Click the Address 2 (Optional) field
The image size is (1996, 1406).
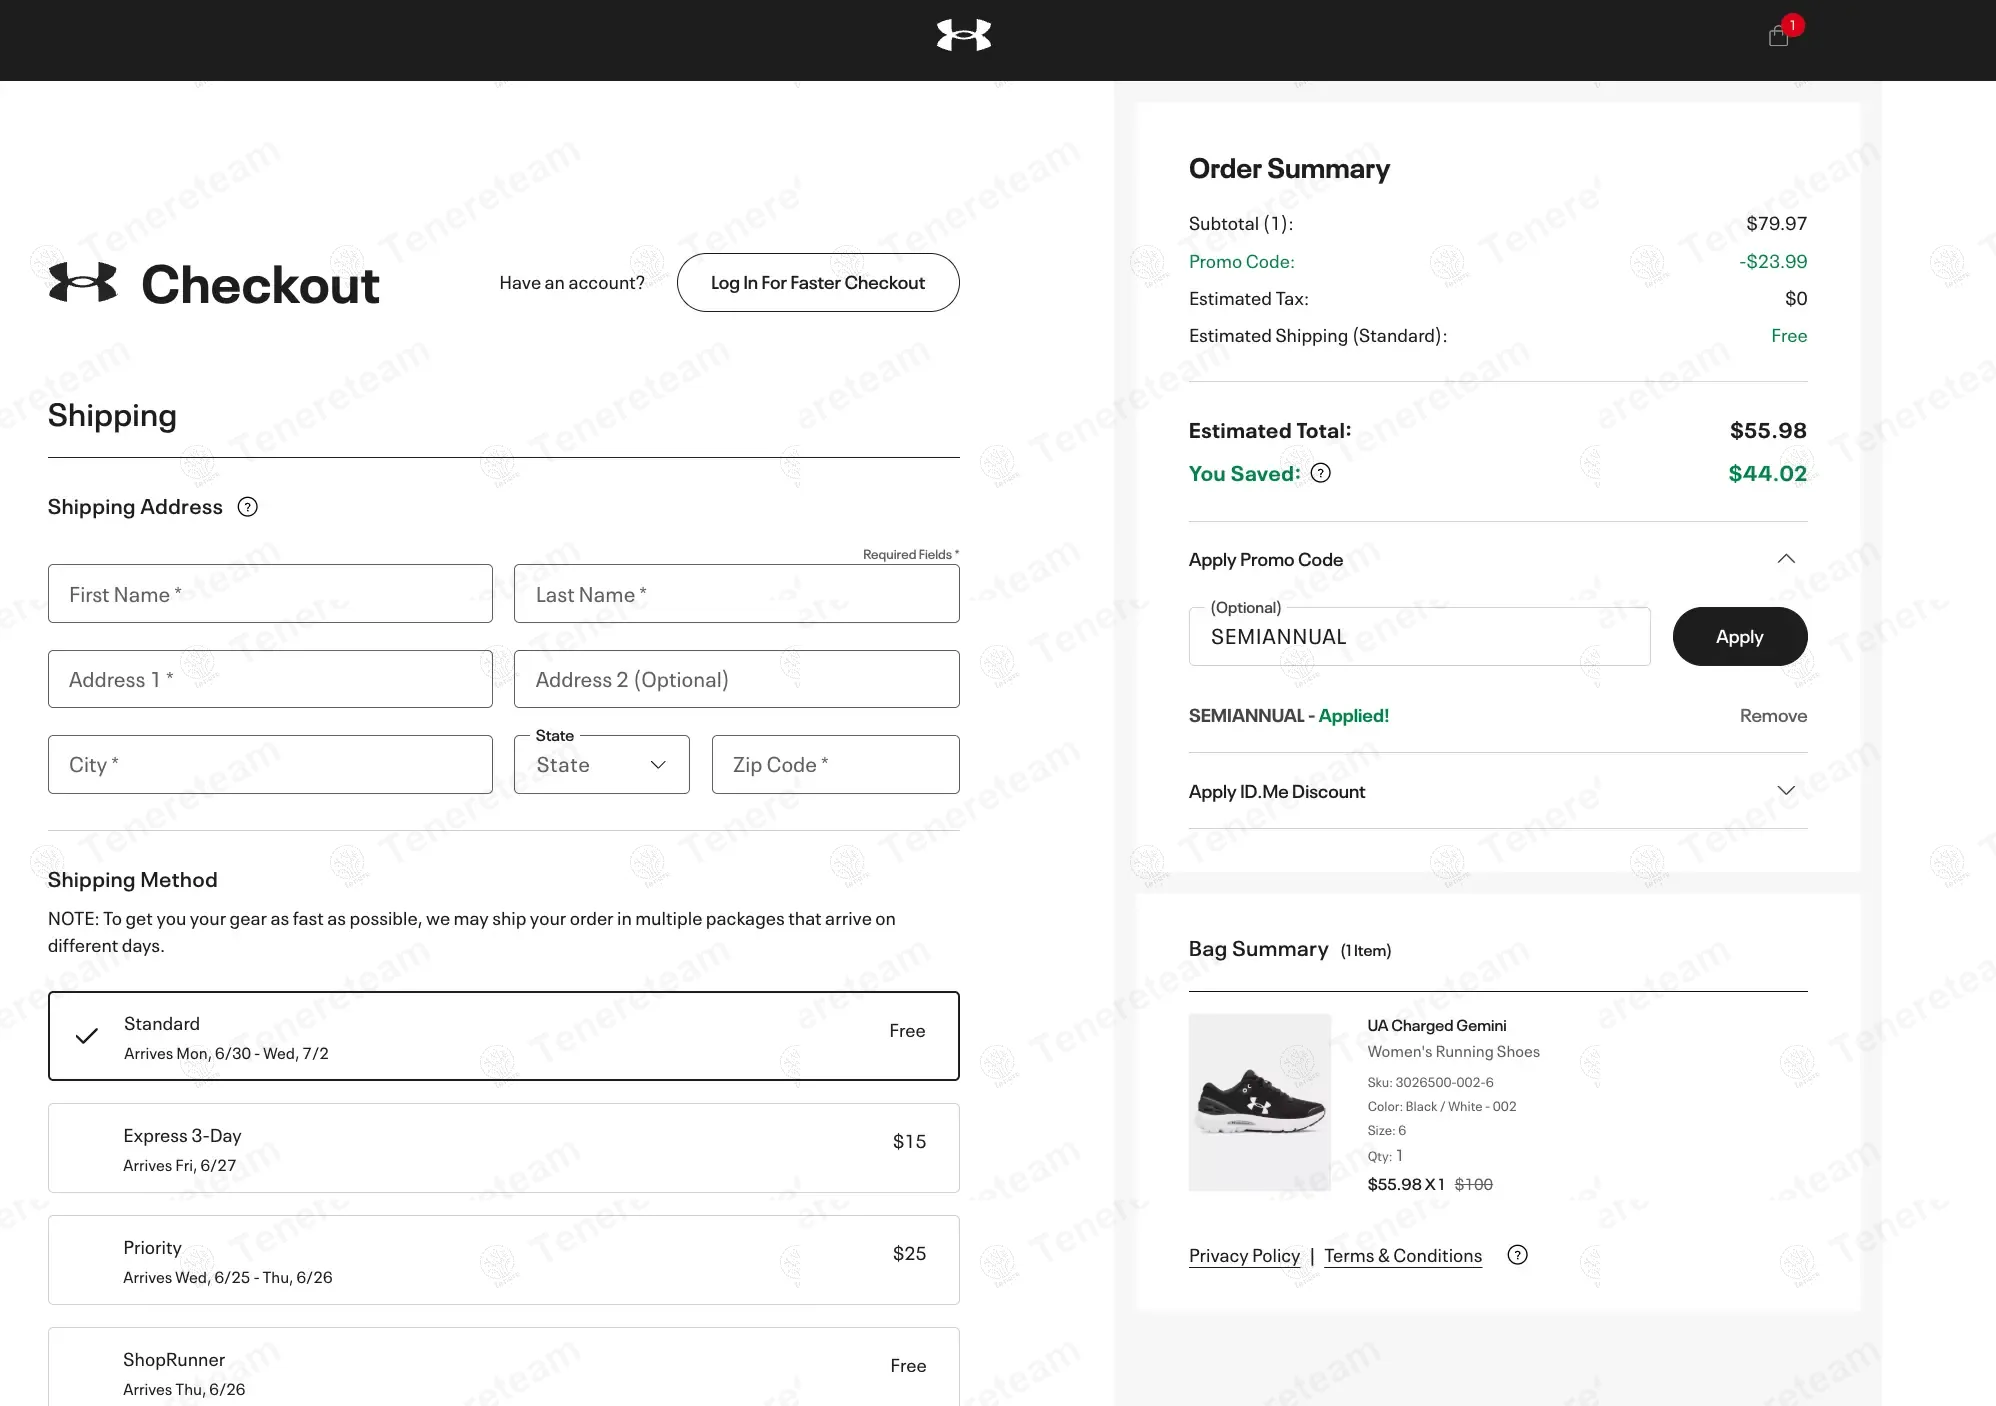point(737,680)
